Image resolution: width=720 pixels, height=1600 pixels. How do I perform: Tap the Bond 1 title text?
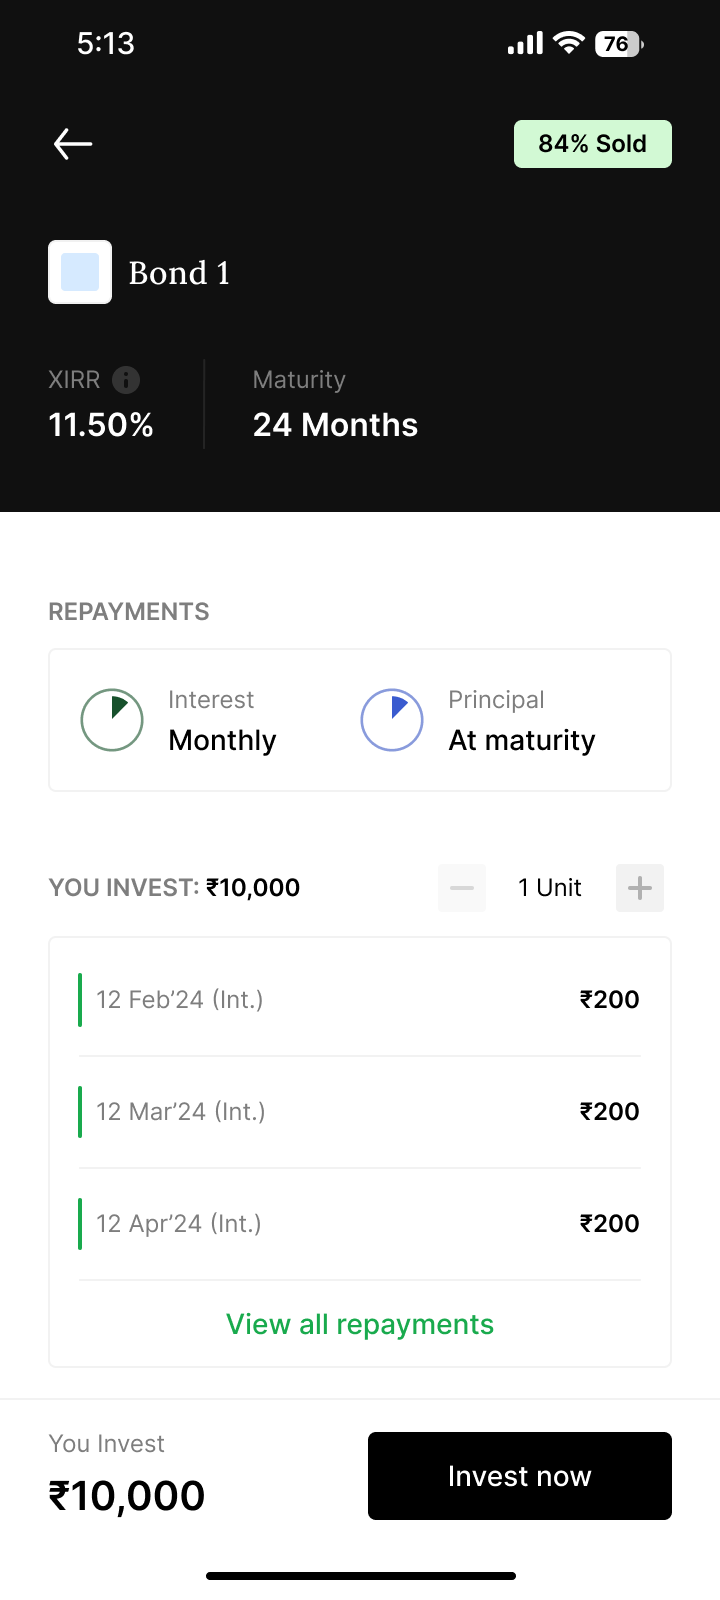tap(180, 273)
